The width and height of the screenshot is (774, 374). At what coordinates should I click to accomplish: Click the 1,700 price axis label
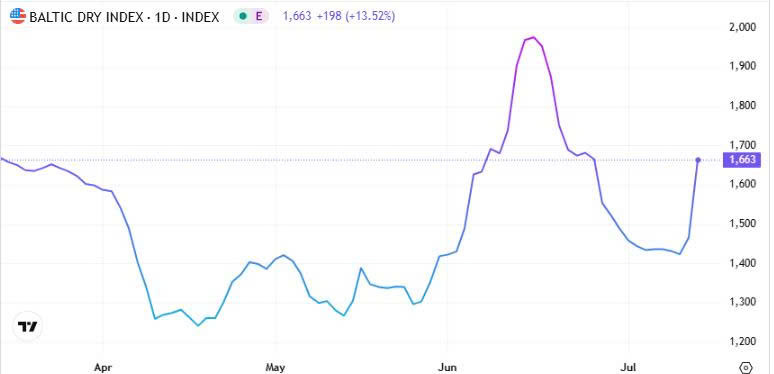(x=742, y=145)
